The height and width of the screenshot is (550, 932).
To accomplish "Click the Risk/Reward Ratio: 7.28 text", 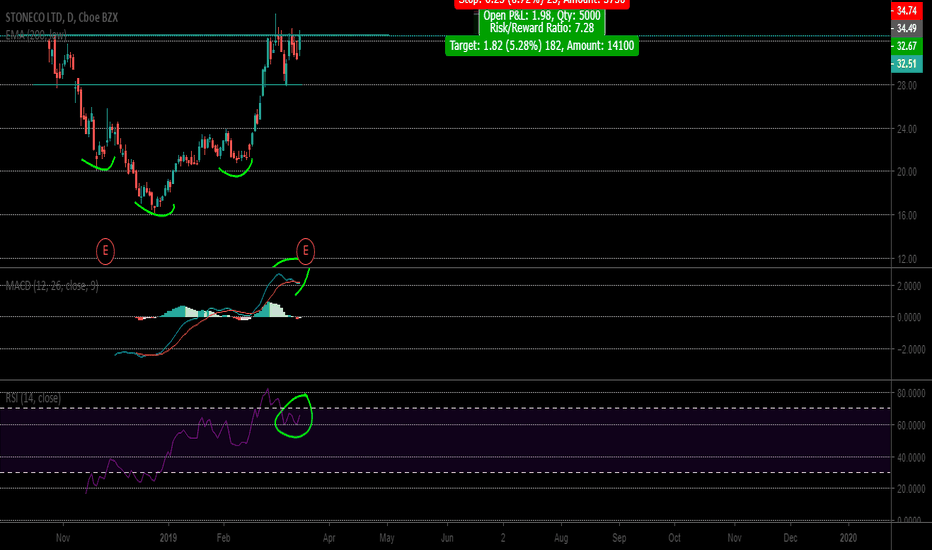I will coord(541,28).
